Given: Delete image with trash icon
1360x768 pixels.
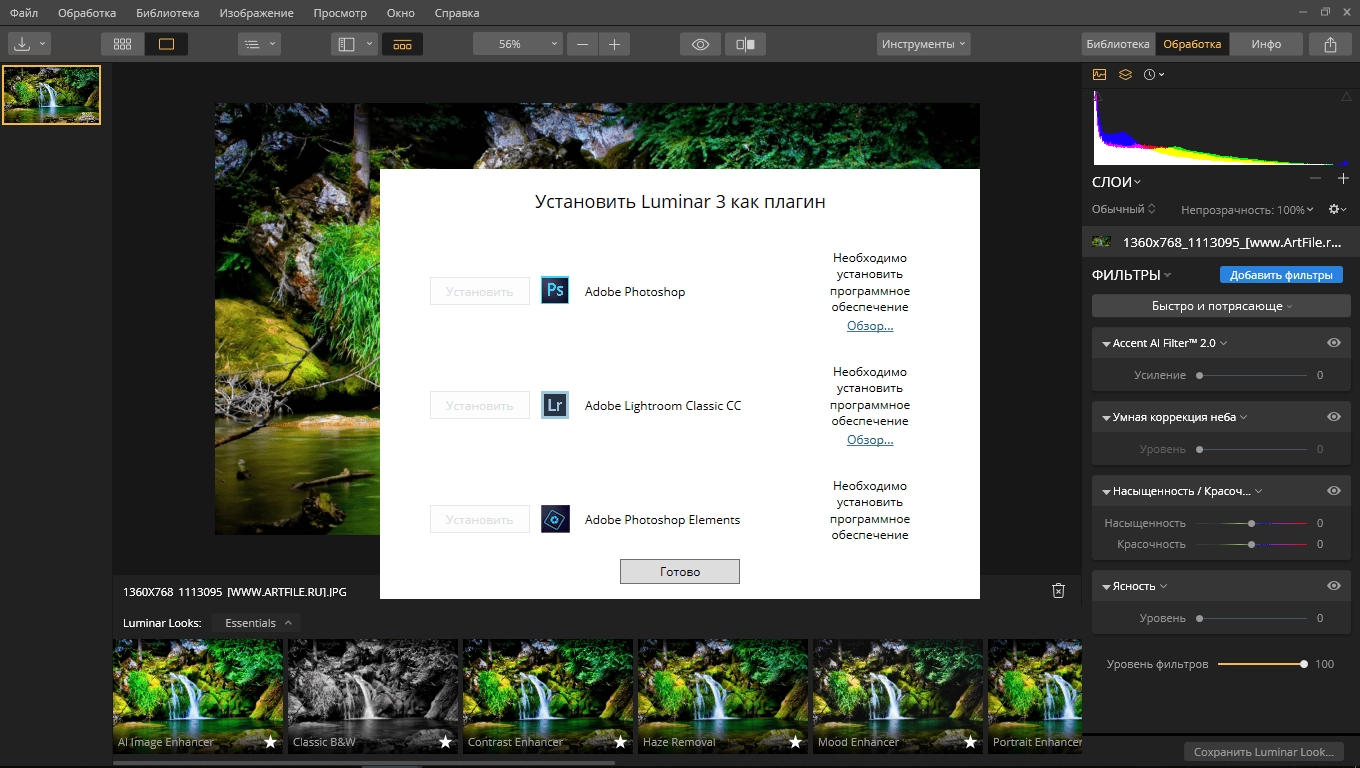Looking at the screenshot, I should click(x=1059, y=591).
